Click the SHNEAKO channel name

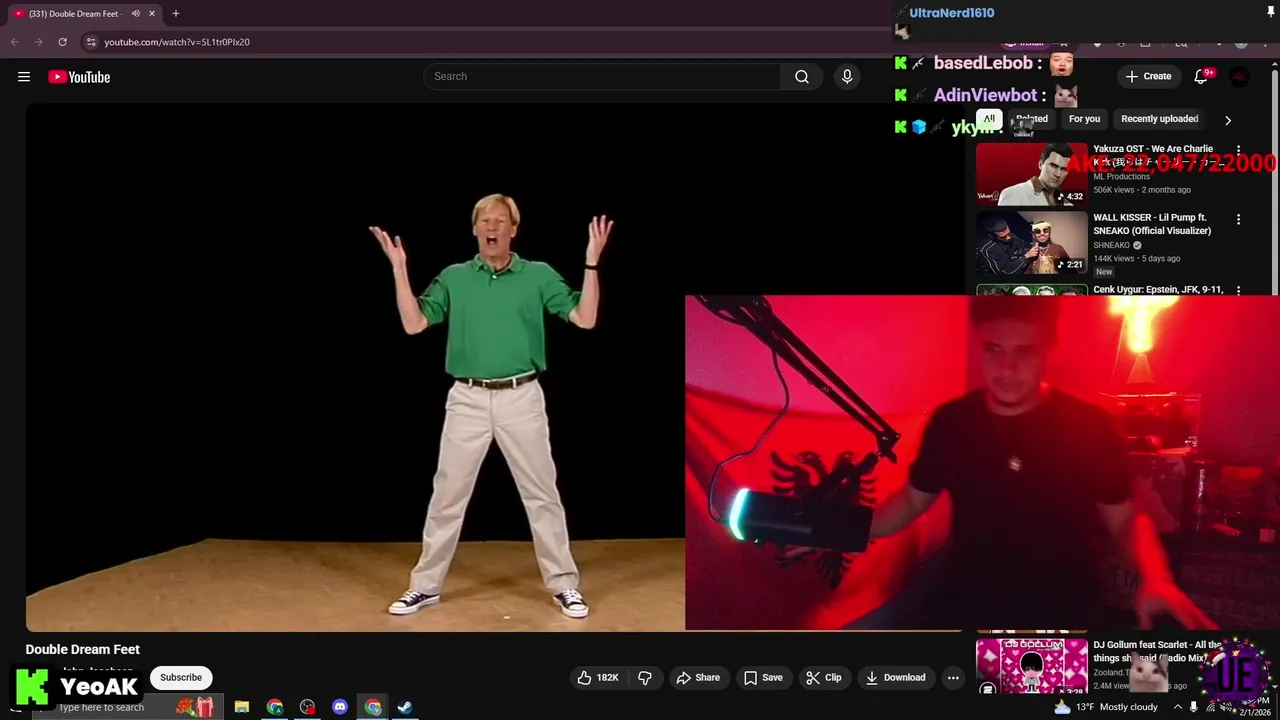(1111, 245)
